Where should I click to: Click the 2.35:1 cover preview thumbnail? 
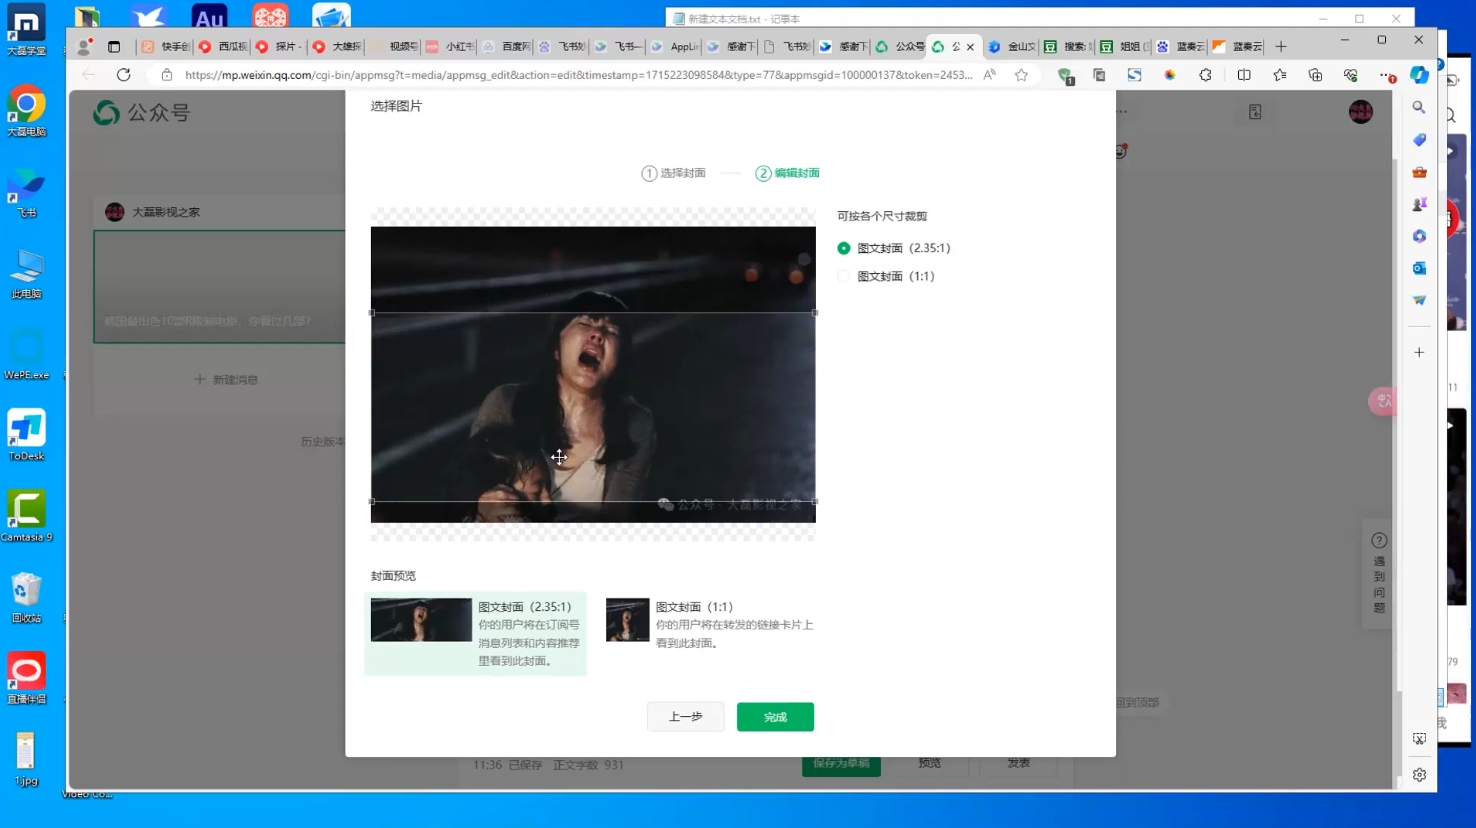pyautogui.click(x=420, y=619)
